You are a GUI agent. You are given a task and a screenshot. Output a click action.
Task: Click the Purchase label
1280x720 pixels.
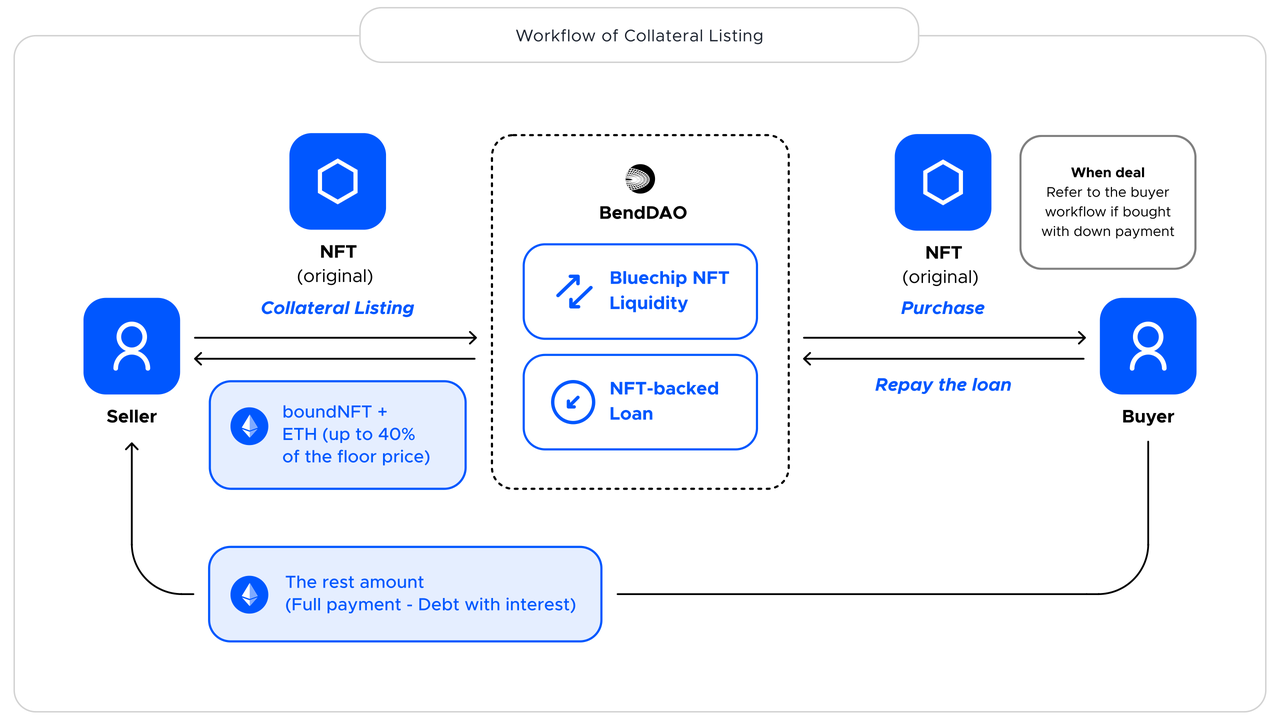942,308
